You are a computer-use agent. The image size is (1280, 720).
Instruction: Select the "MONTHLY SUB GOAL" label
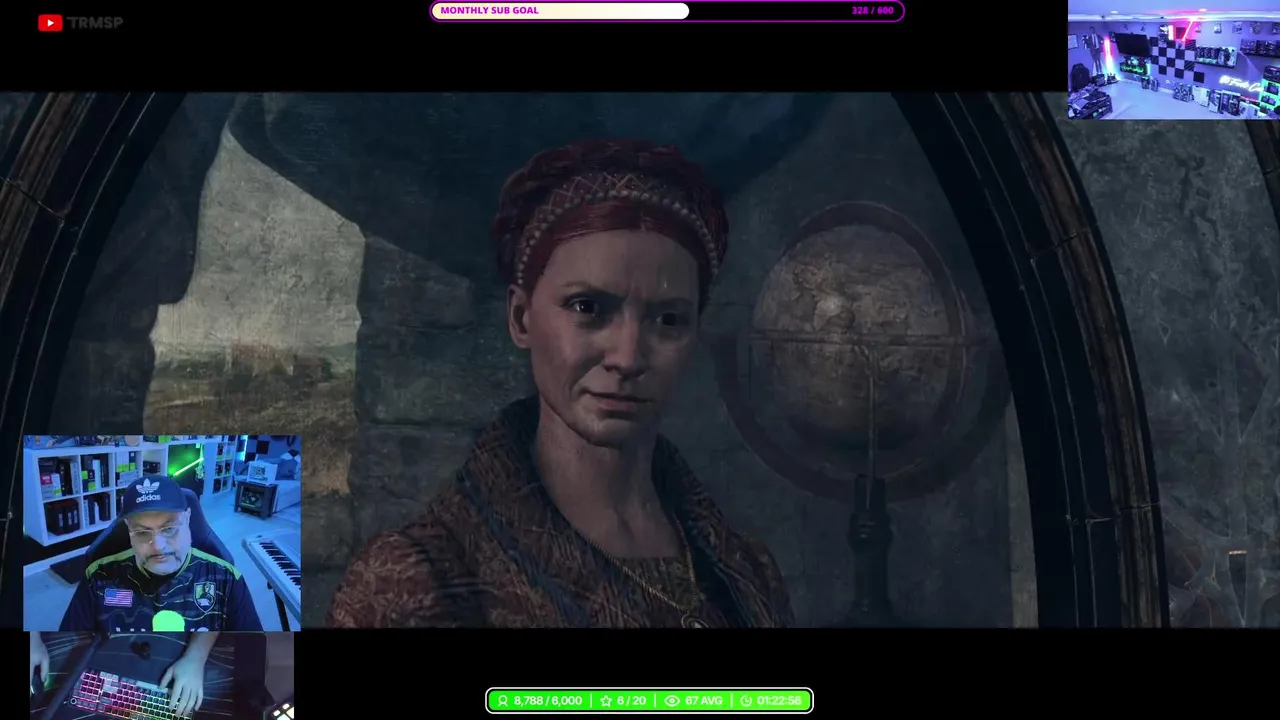489,11
